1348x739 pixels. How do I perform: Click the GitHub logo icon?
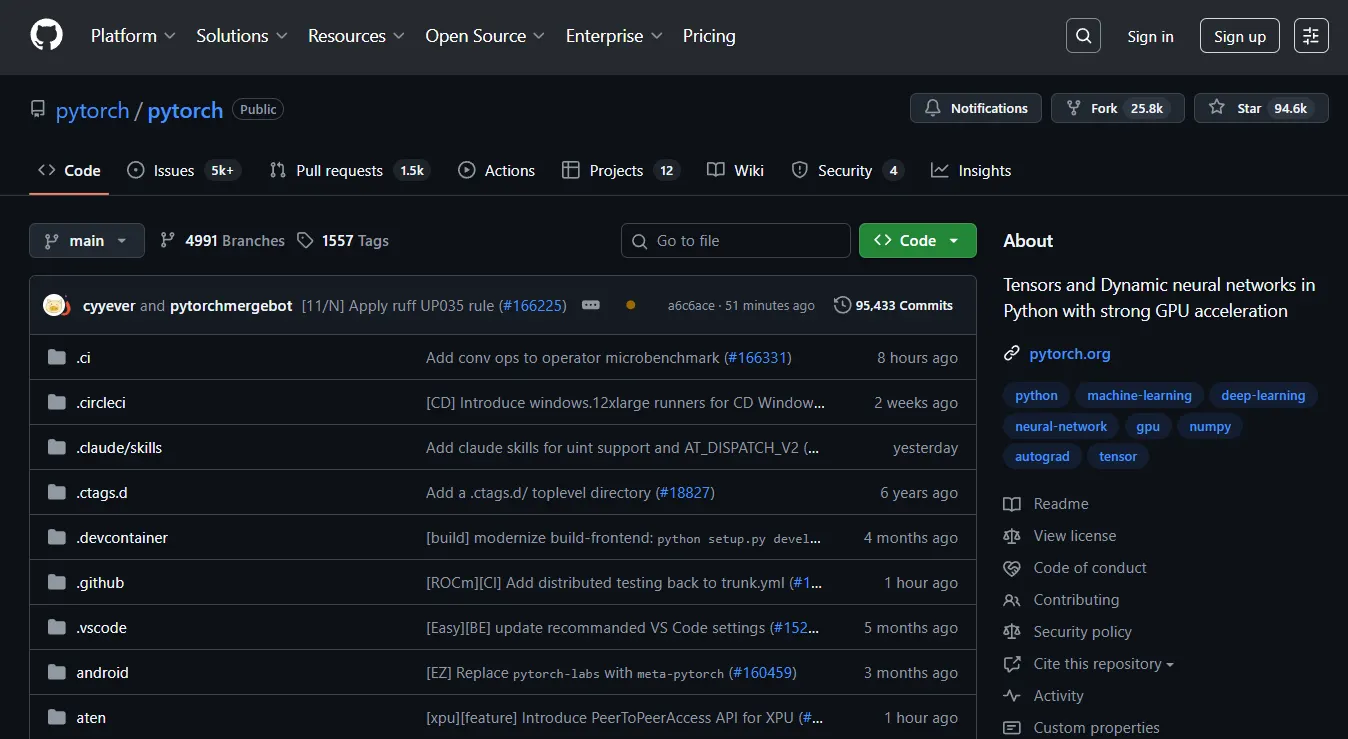coord(46,36)
